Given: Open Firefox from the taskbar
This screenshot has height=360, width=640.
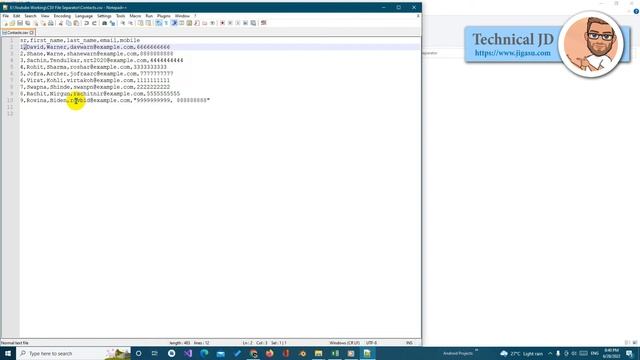Looking at the screenshot, I should (269, 353).
